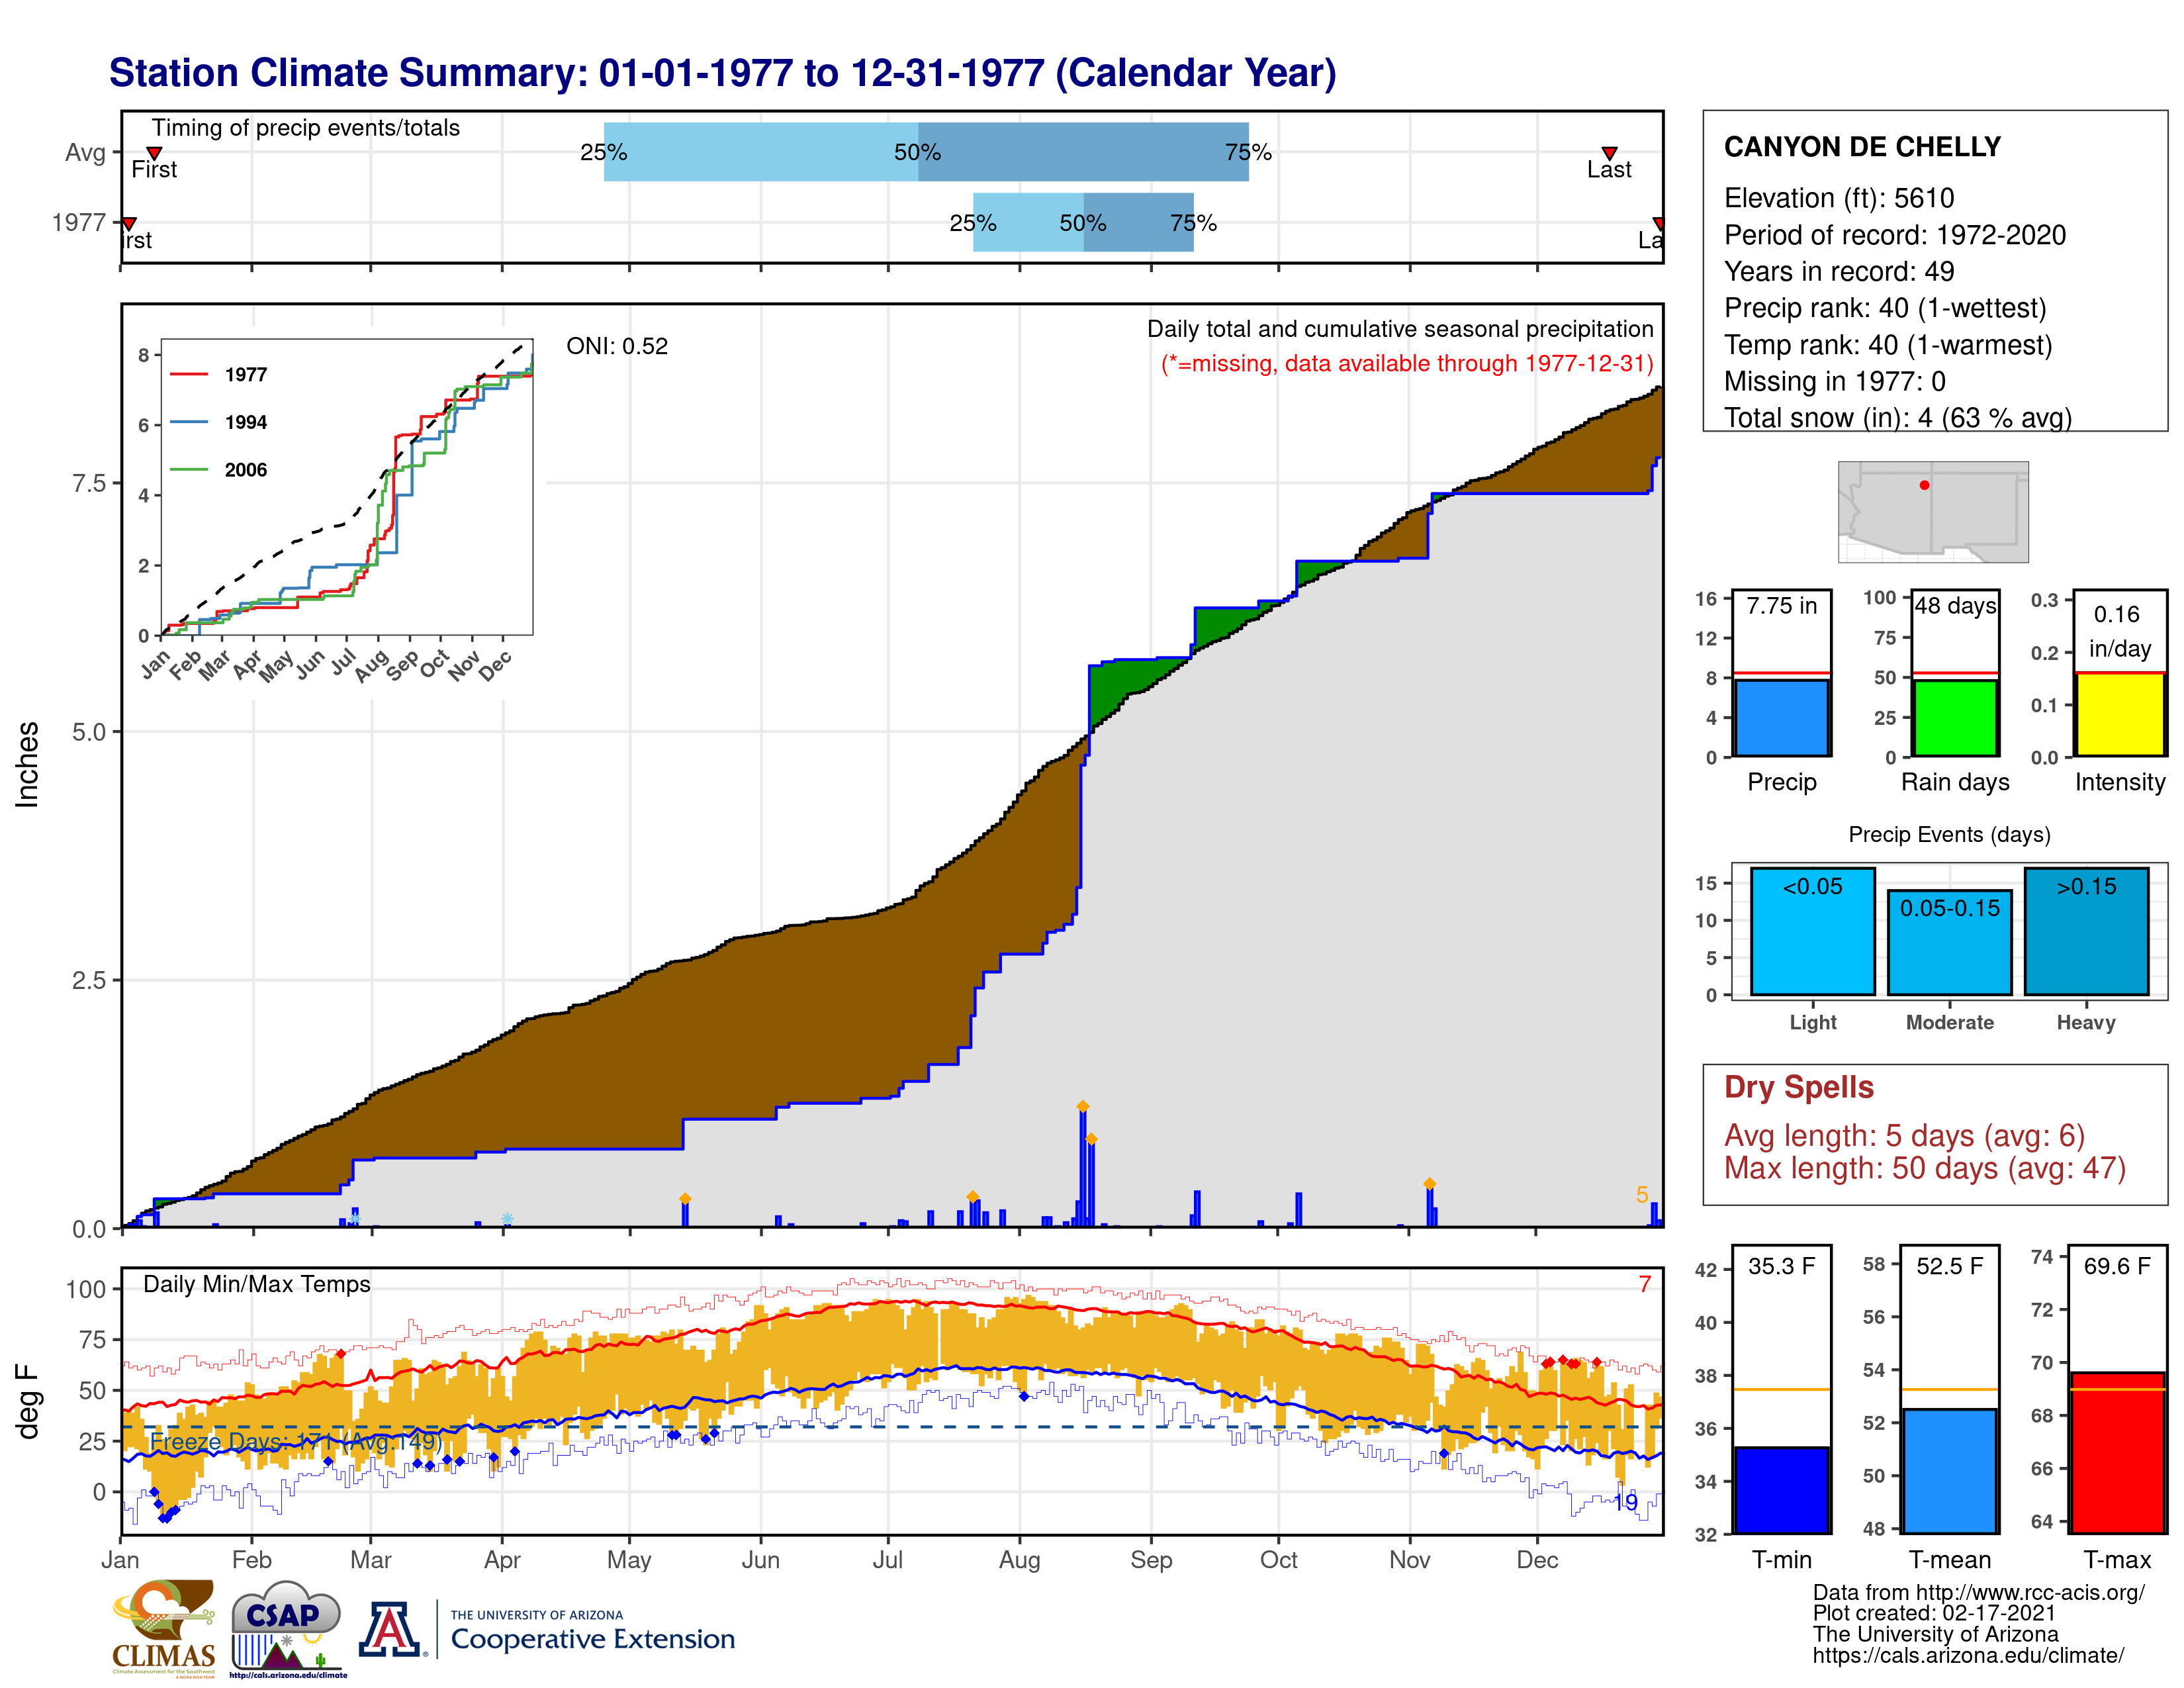The height and width of the screenshot is (1688, 2184).
Task: Click the Timing of precip events/totals label
Action: tap(306, 128)
